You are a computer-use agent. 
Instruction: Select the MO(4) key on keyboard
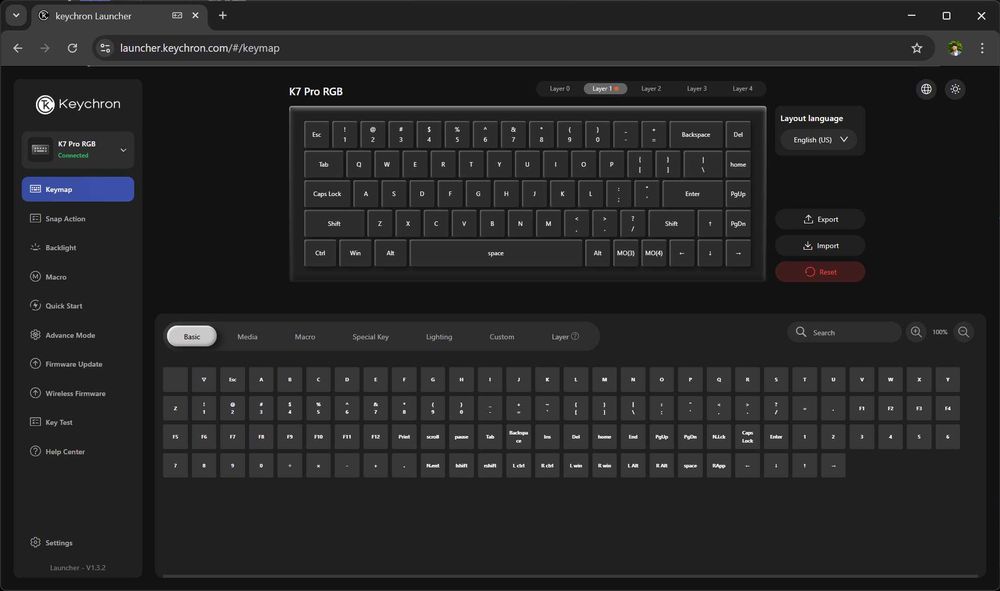click(654, 253)
